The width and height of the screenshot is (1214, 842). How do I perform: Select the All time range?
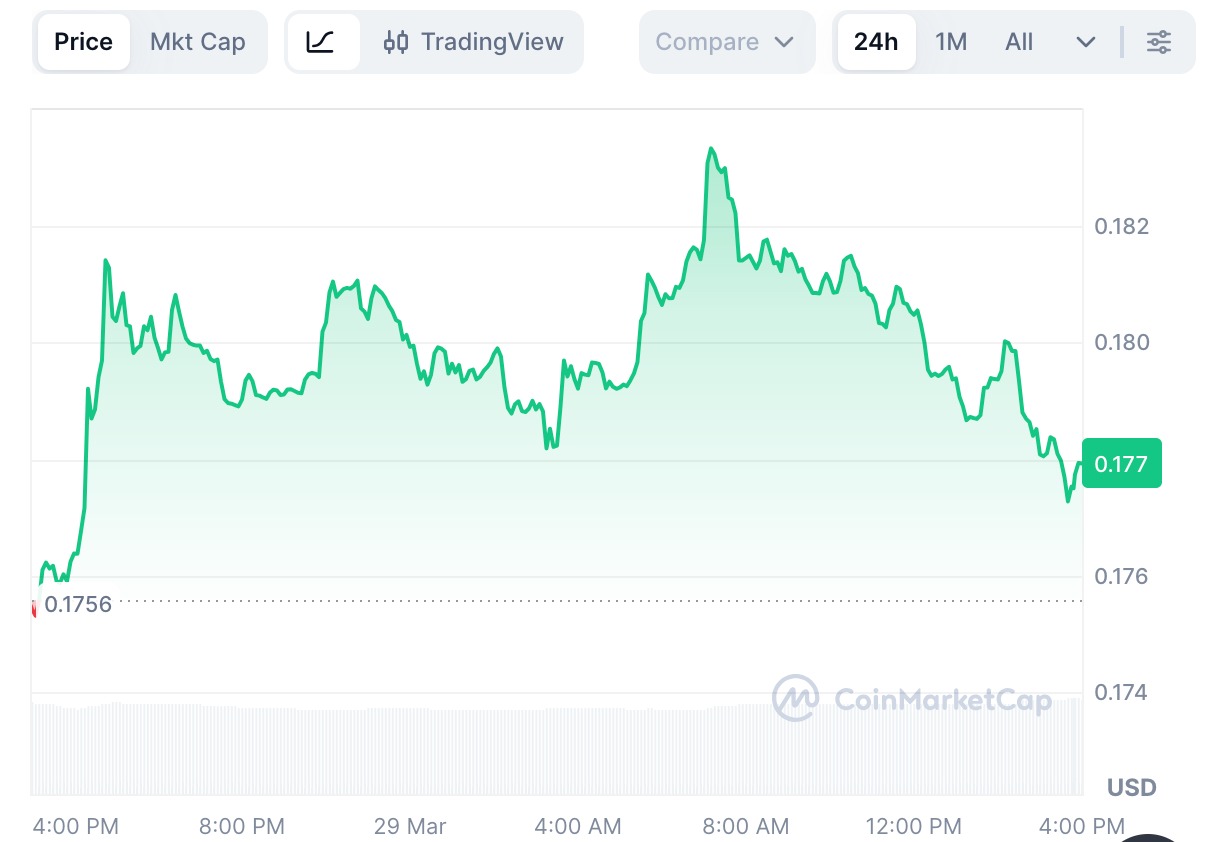[1019, 42]
